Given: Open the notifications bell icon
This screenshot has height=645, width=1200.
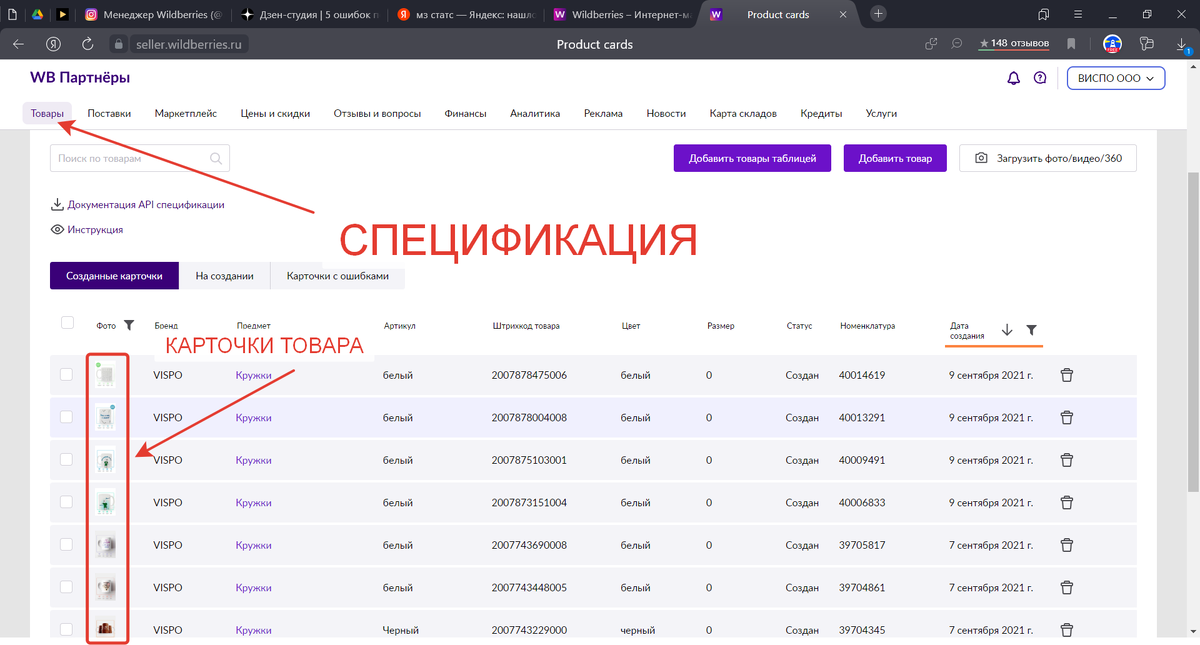Looking at the screenshot, I should click(1013, 78).
